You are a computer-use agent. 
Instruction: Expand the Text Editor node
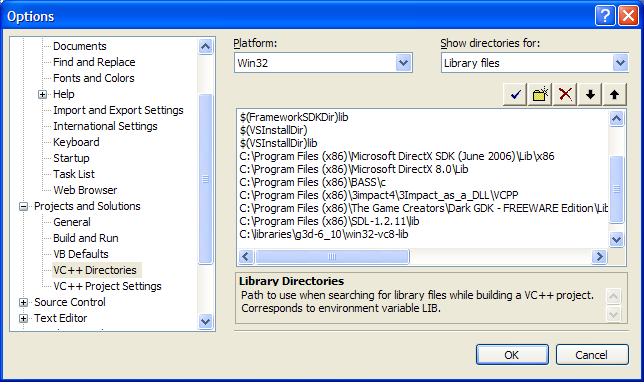tap(23, 318)
